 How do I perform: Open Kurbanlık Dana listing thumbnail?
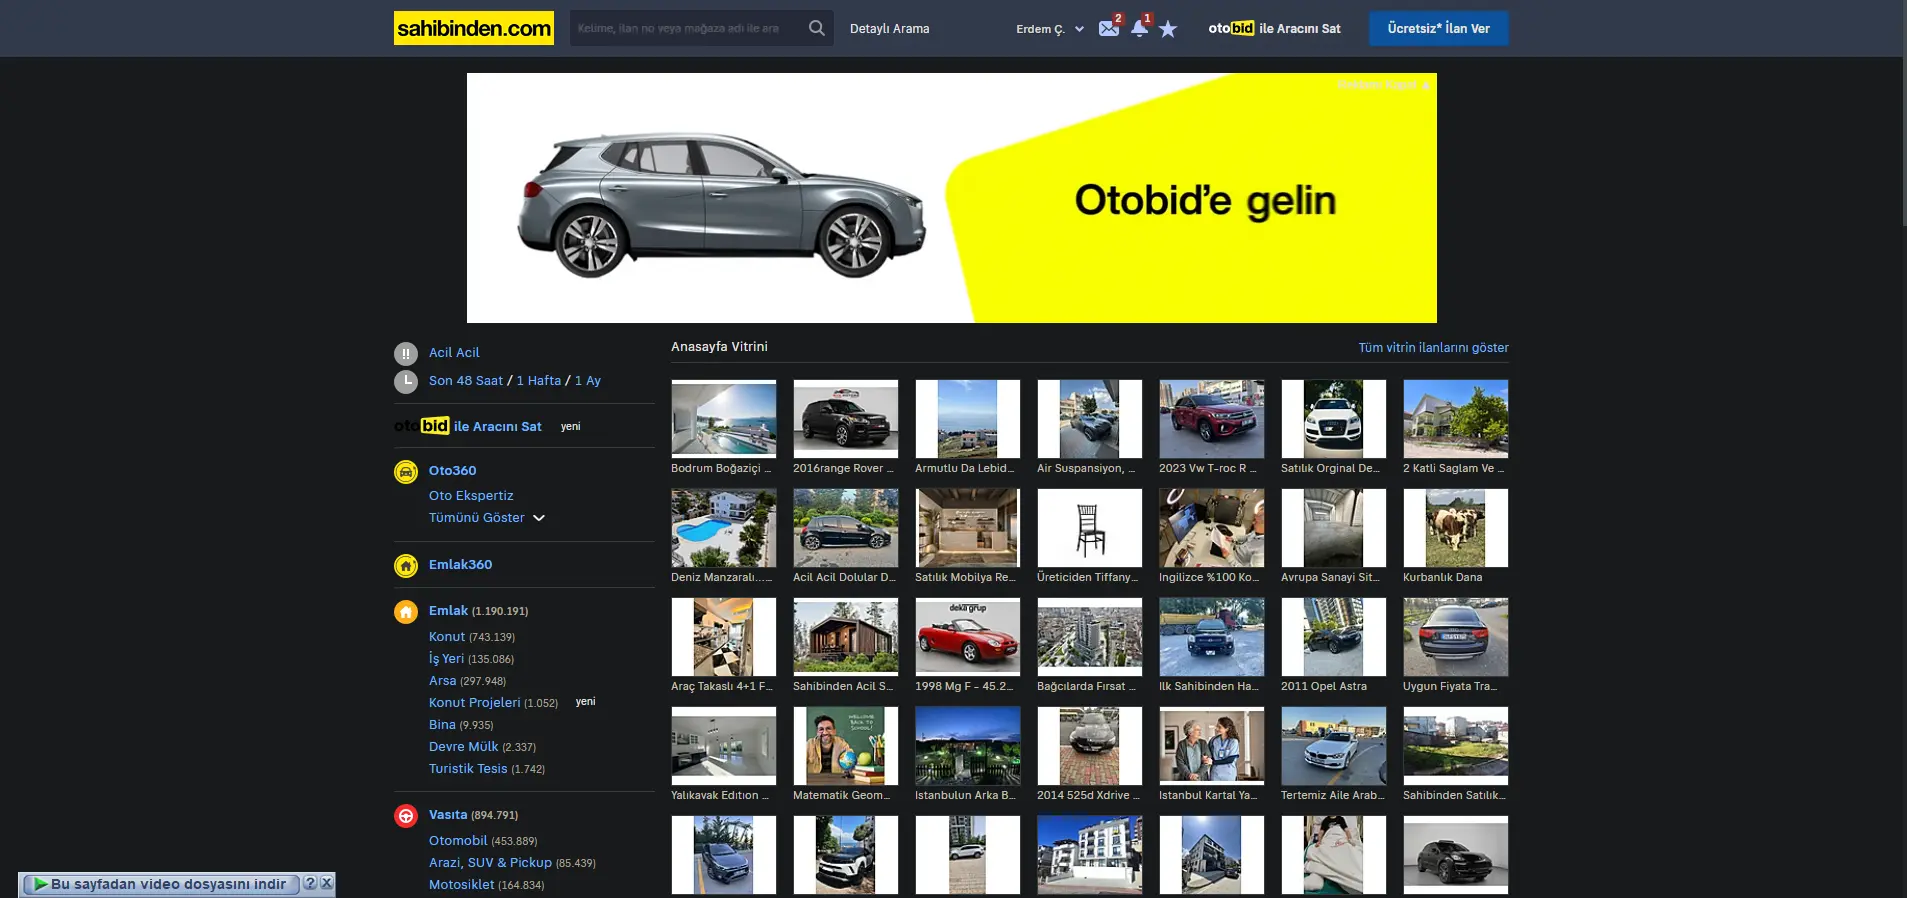1456,528
